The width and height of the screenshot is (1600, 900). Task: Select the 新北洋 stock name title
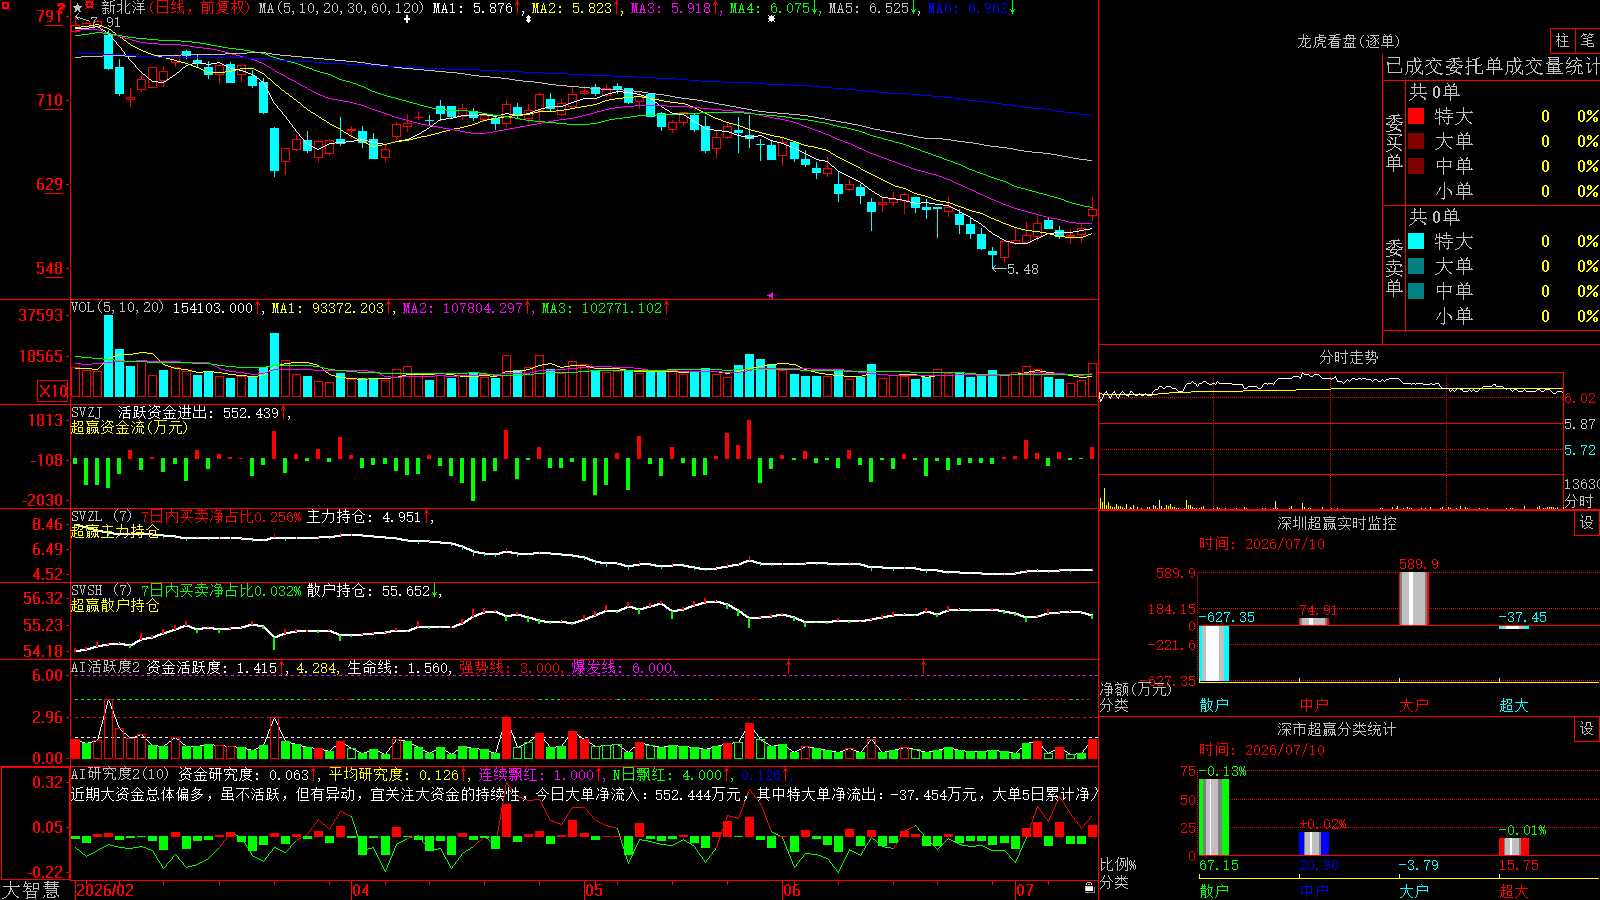click(123, 8)
